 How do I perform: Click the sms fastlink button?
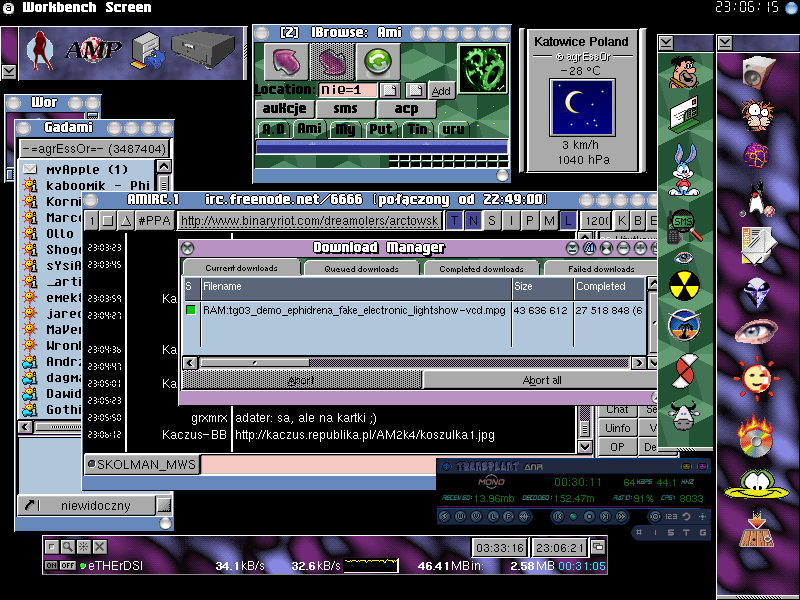point(345,109)
